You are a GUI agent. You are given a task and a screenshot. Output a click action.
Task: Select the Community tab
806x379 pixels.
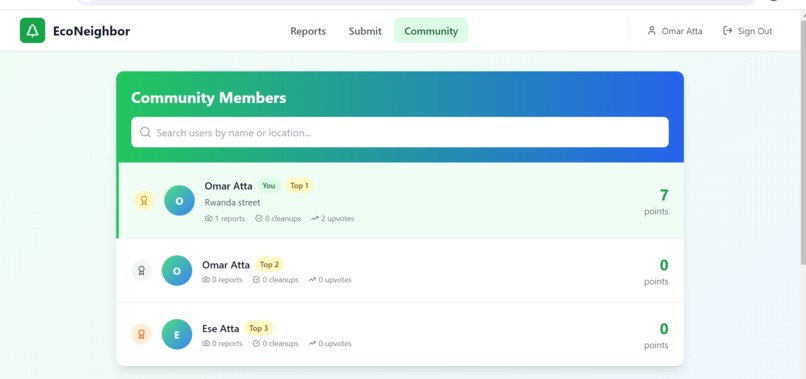coord(431,31)
